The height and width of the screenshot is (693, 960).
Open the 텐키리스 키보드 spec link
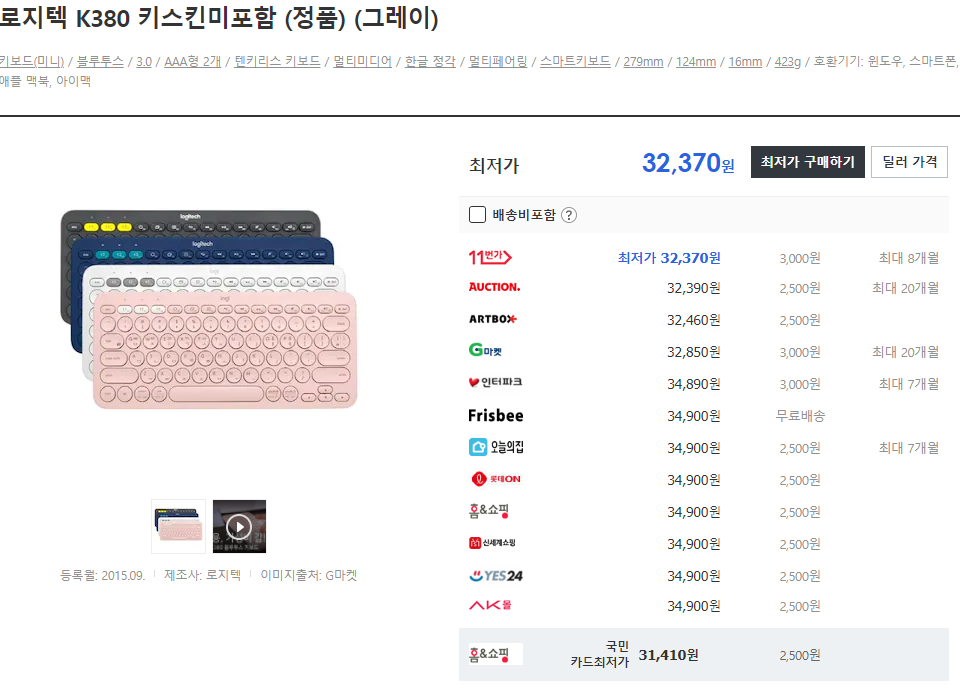coord(277,61)
